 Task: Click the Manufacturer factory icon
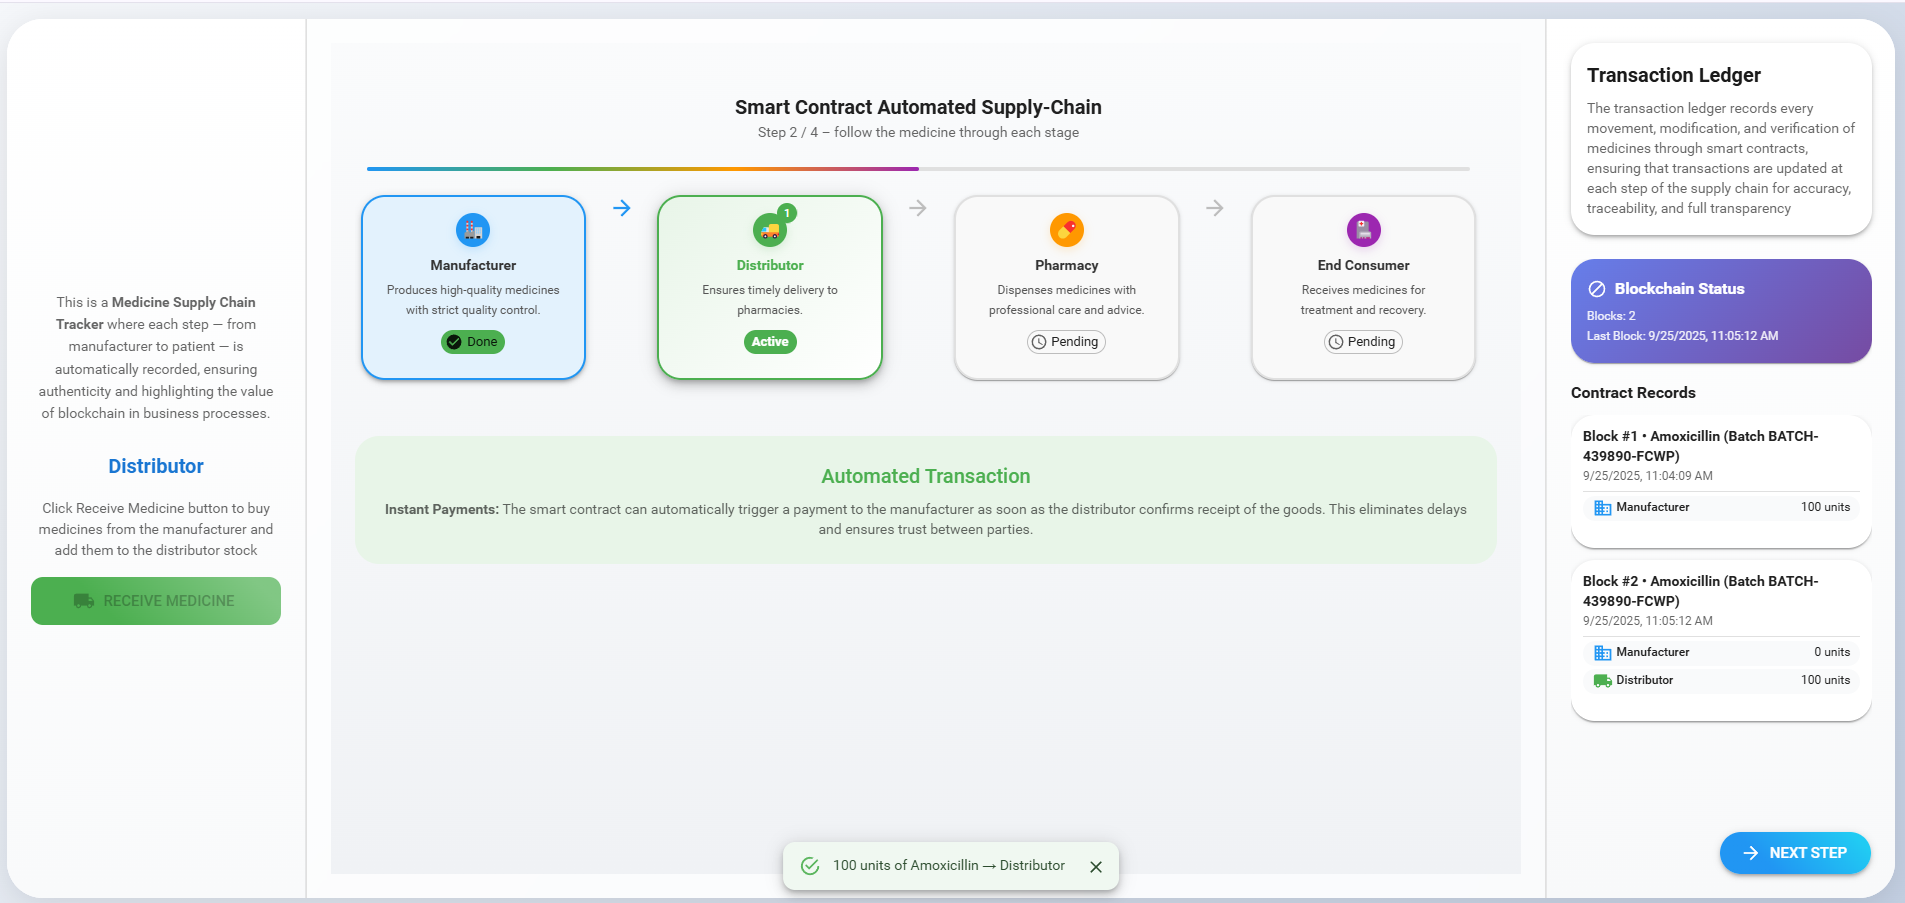click(x=473, y=230)
